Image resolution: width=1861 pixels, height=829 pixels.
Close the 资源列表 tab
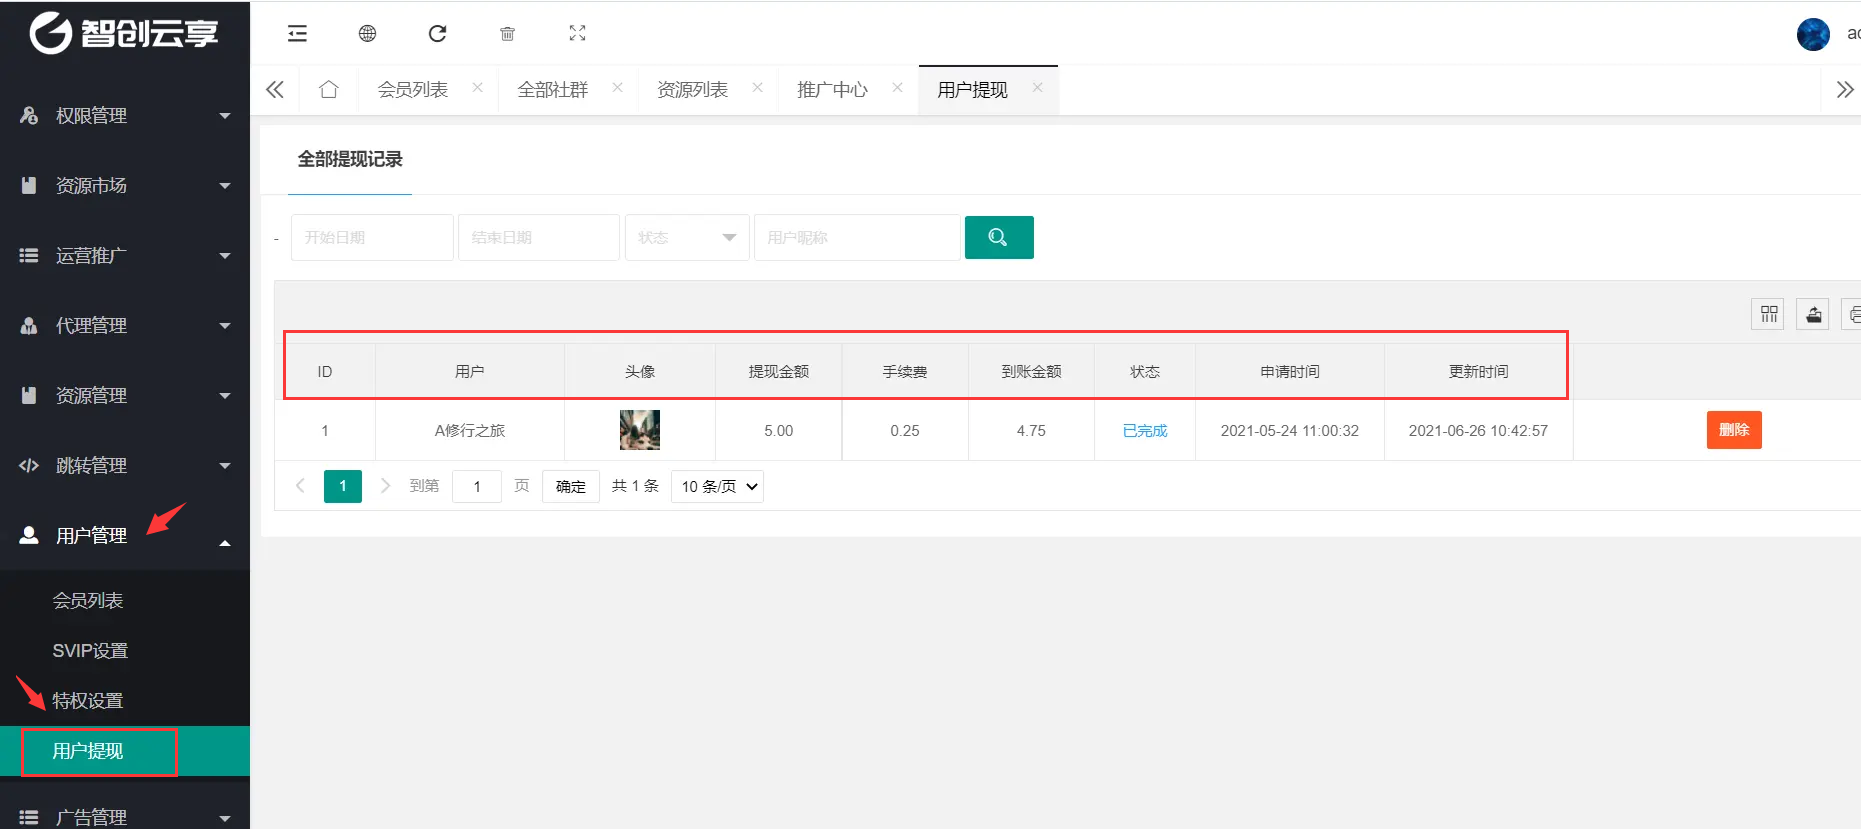tap(758, 88)
